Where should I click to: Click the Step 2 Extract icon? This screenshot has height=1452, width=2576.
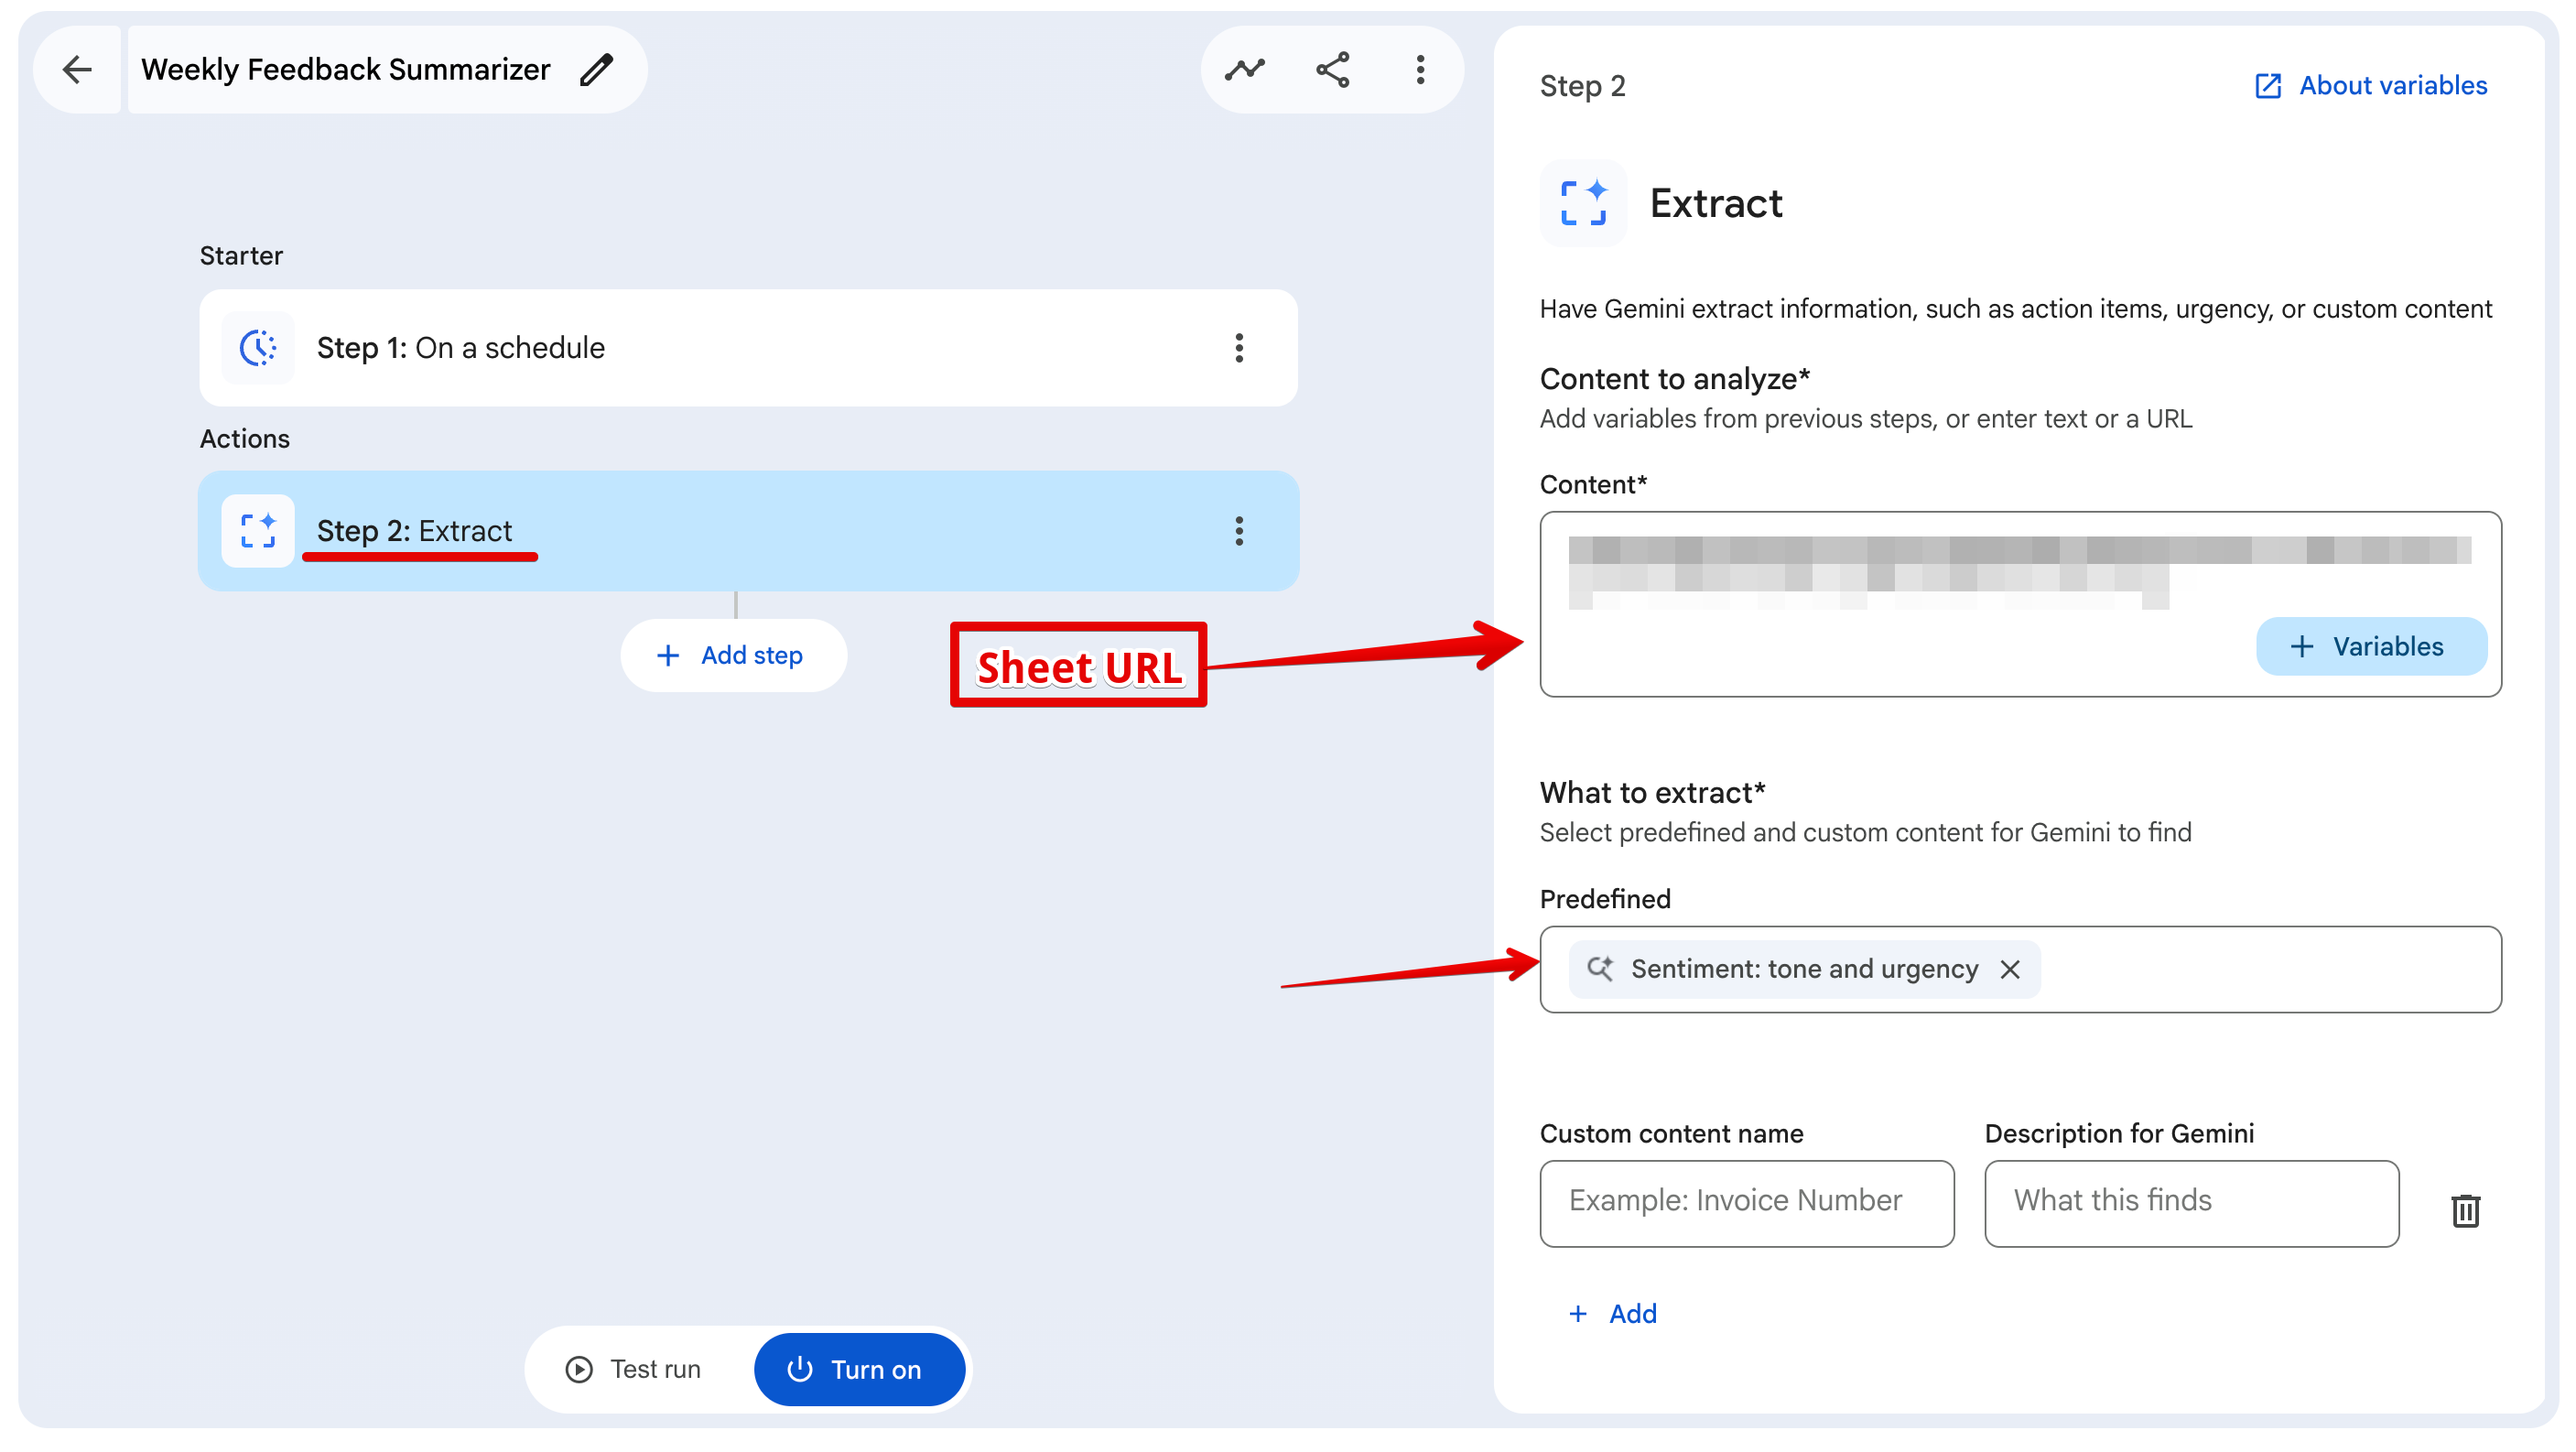click(x=258, y=531)
